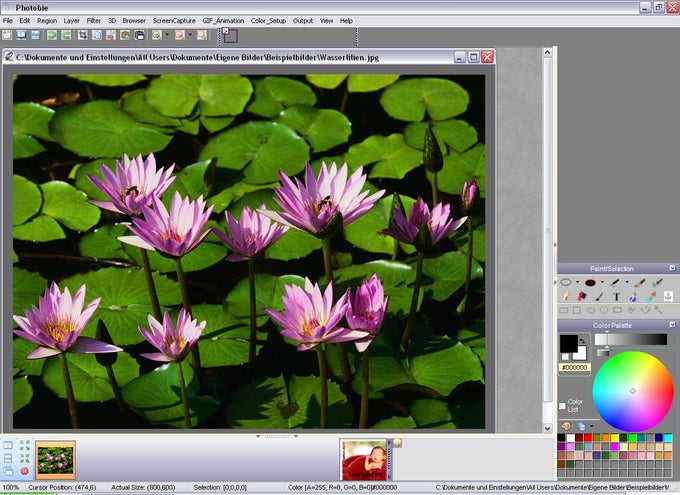Screen dimensions: 680x495
Task: Select the Text tool marked T
Action: 616,297
